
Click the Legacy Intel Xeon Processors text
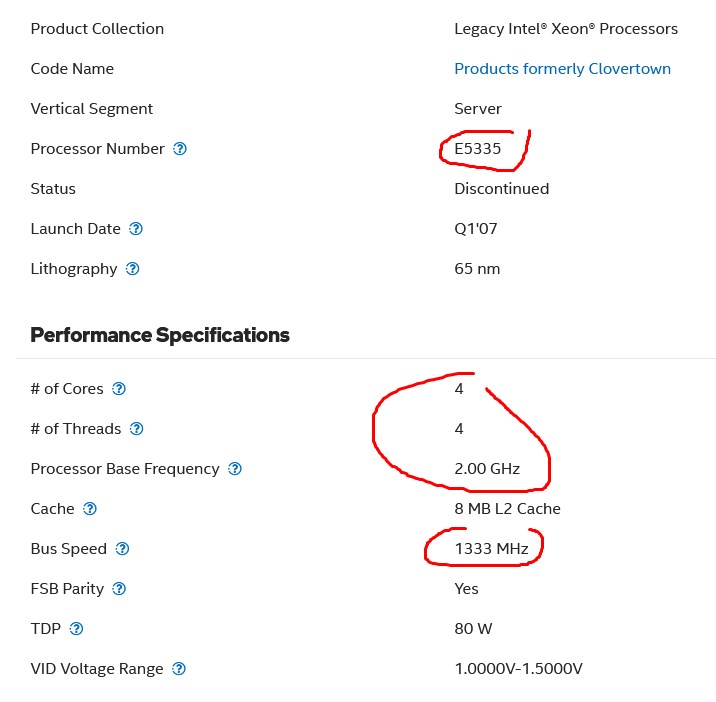click(x=566, y=29)
